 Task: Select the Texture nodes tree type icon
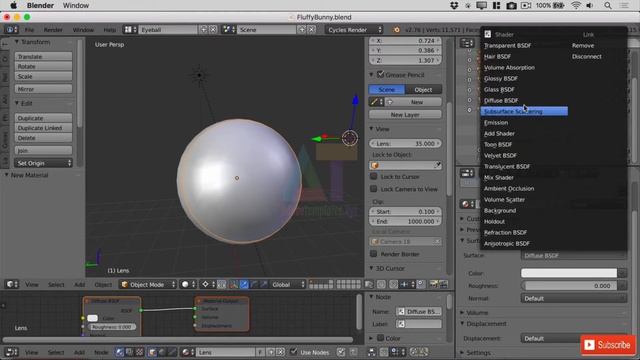tap(139, 352)
